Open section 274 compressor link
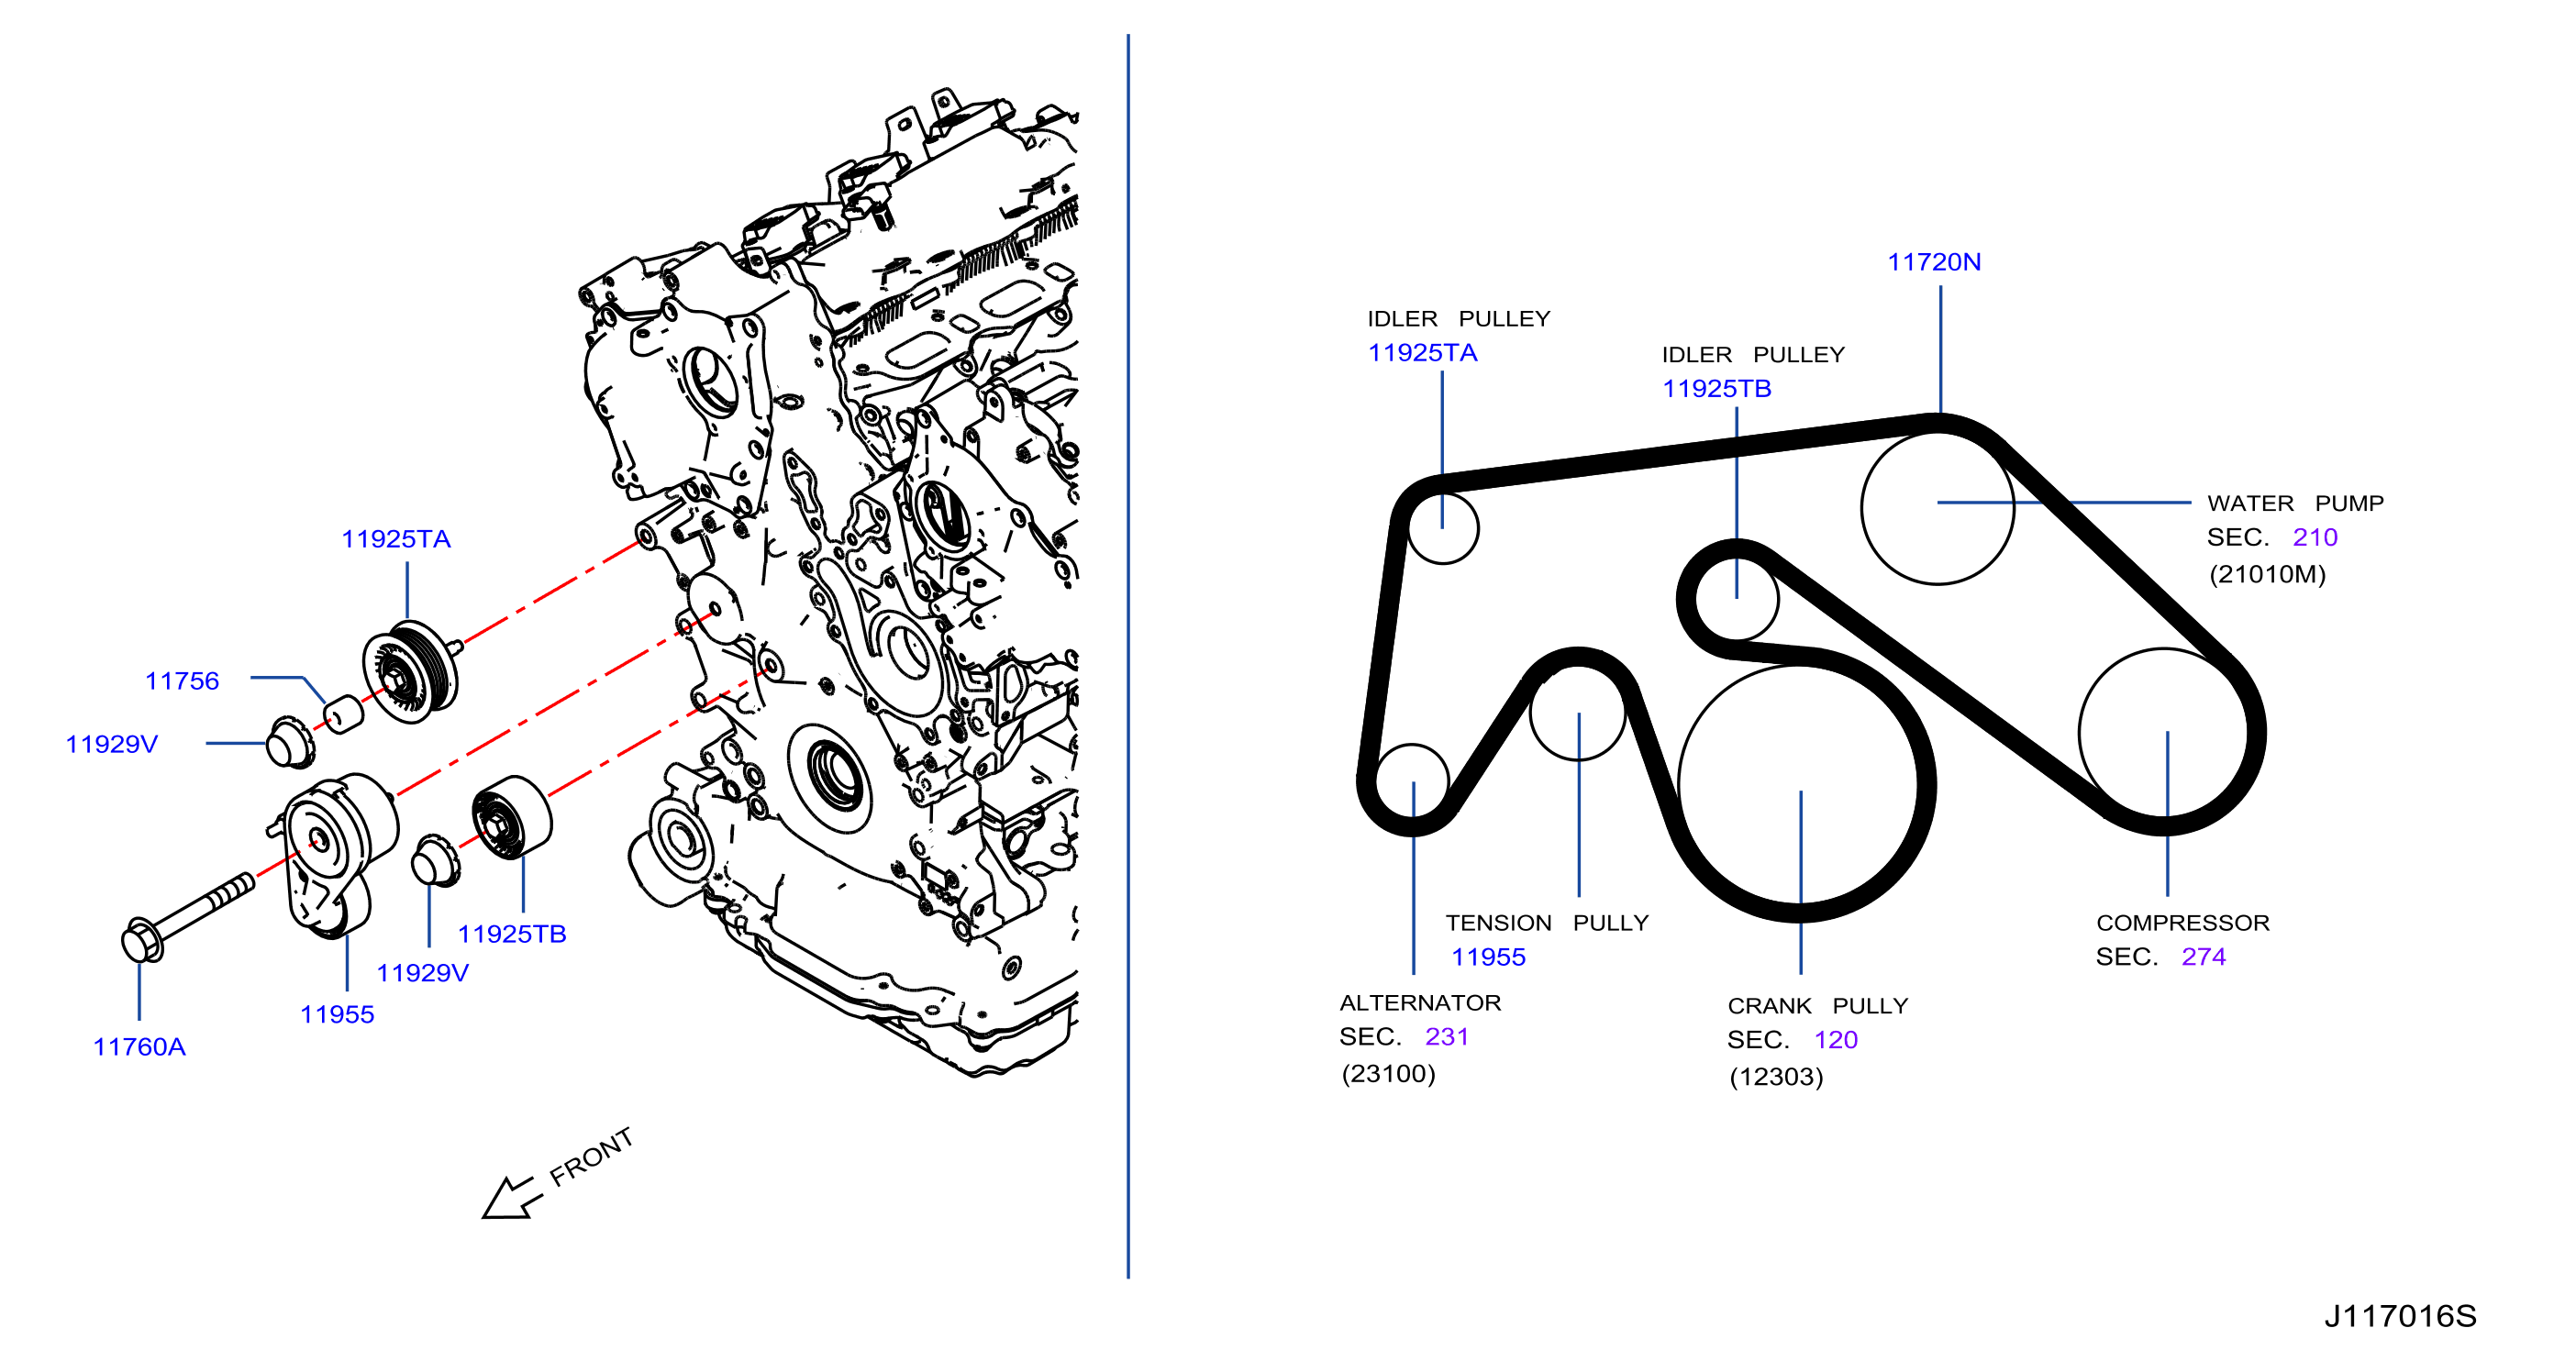This screenshot has height=1361, width=2576. pos(2203,957)
